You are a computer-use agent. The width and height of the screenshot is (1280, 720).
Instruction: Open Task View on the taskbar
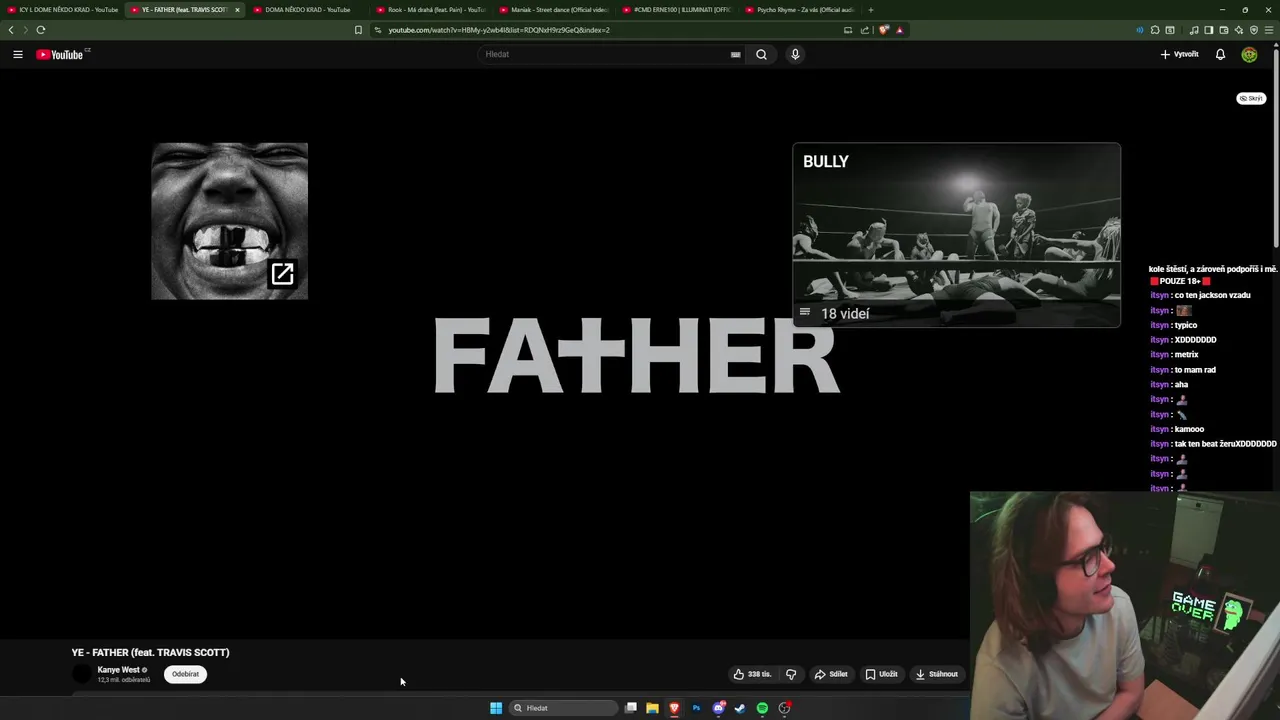[x=631, y=708]
